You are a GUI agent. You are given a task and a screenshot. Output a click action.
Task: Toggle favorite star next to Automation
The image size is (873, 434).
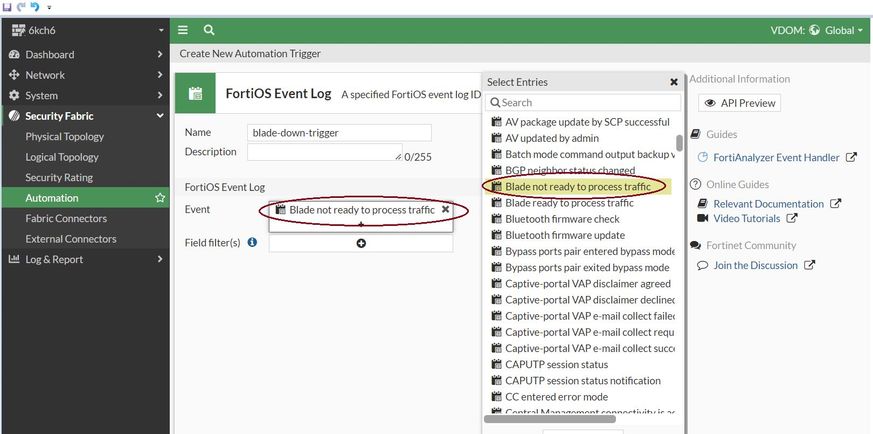click(160, 198)
